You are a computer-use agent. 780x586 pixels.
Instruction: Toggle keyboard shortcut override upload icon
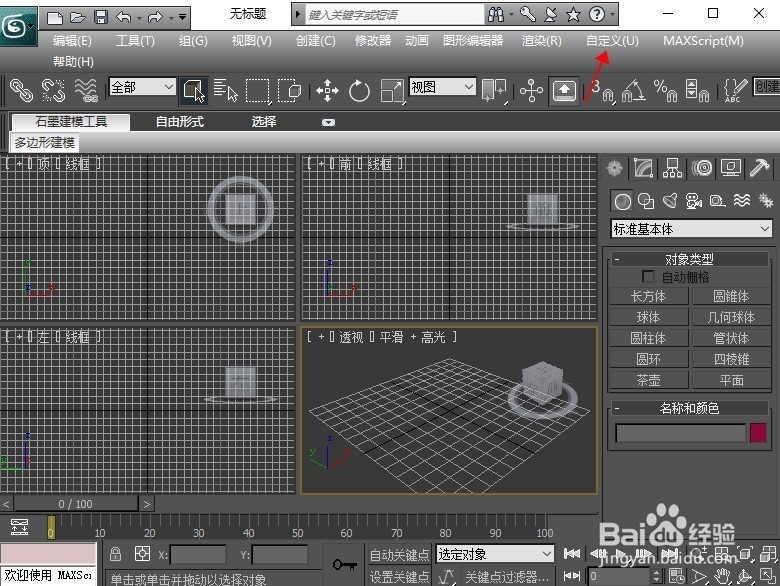564,91
